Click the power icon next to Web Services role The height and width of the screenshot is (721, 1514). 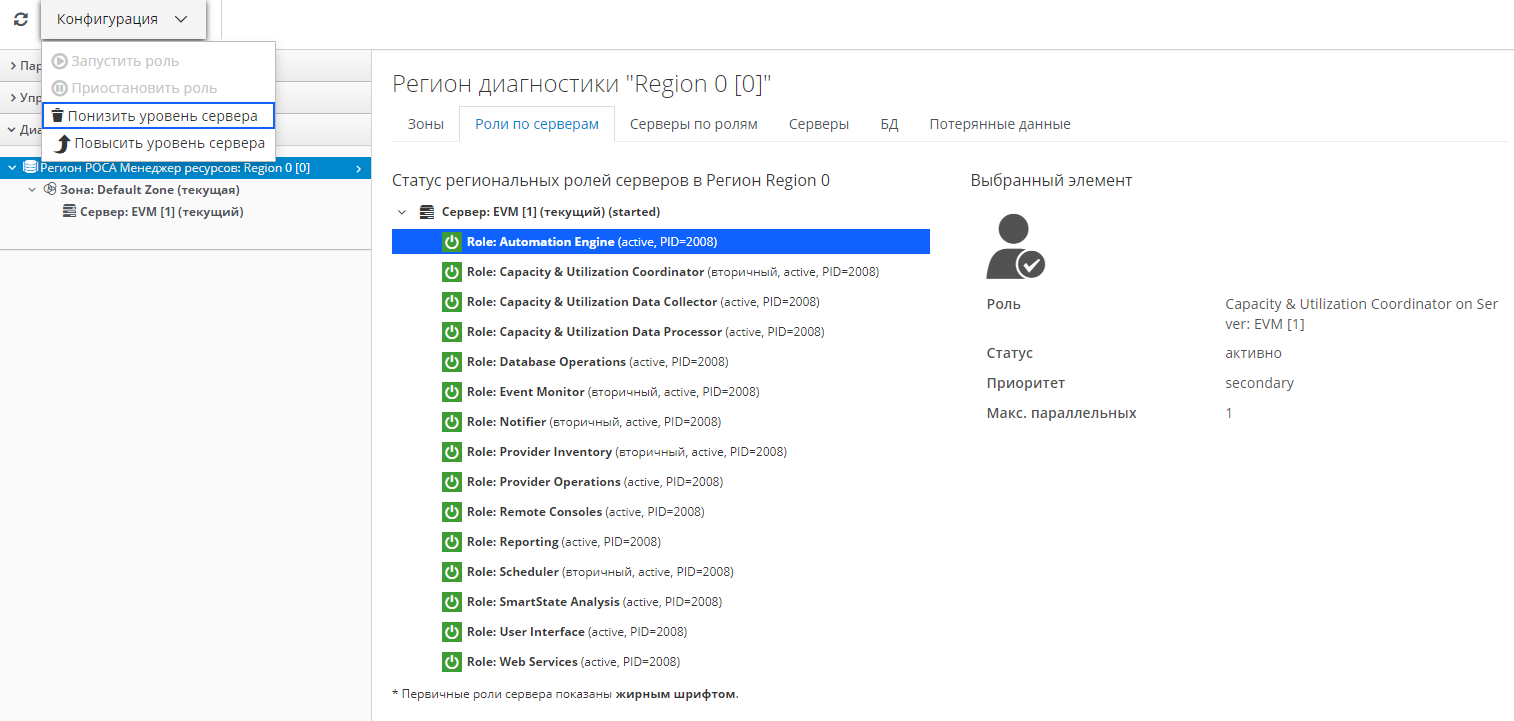tap(452, 662)
